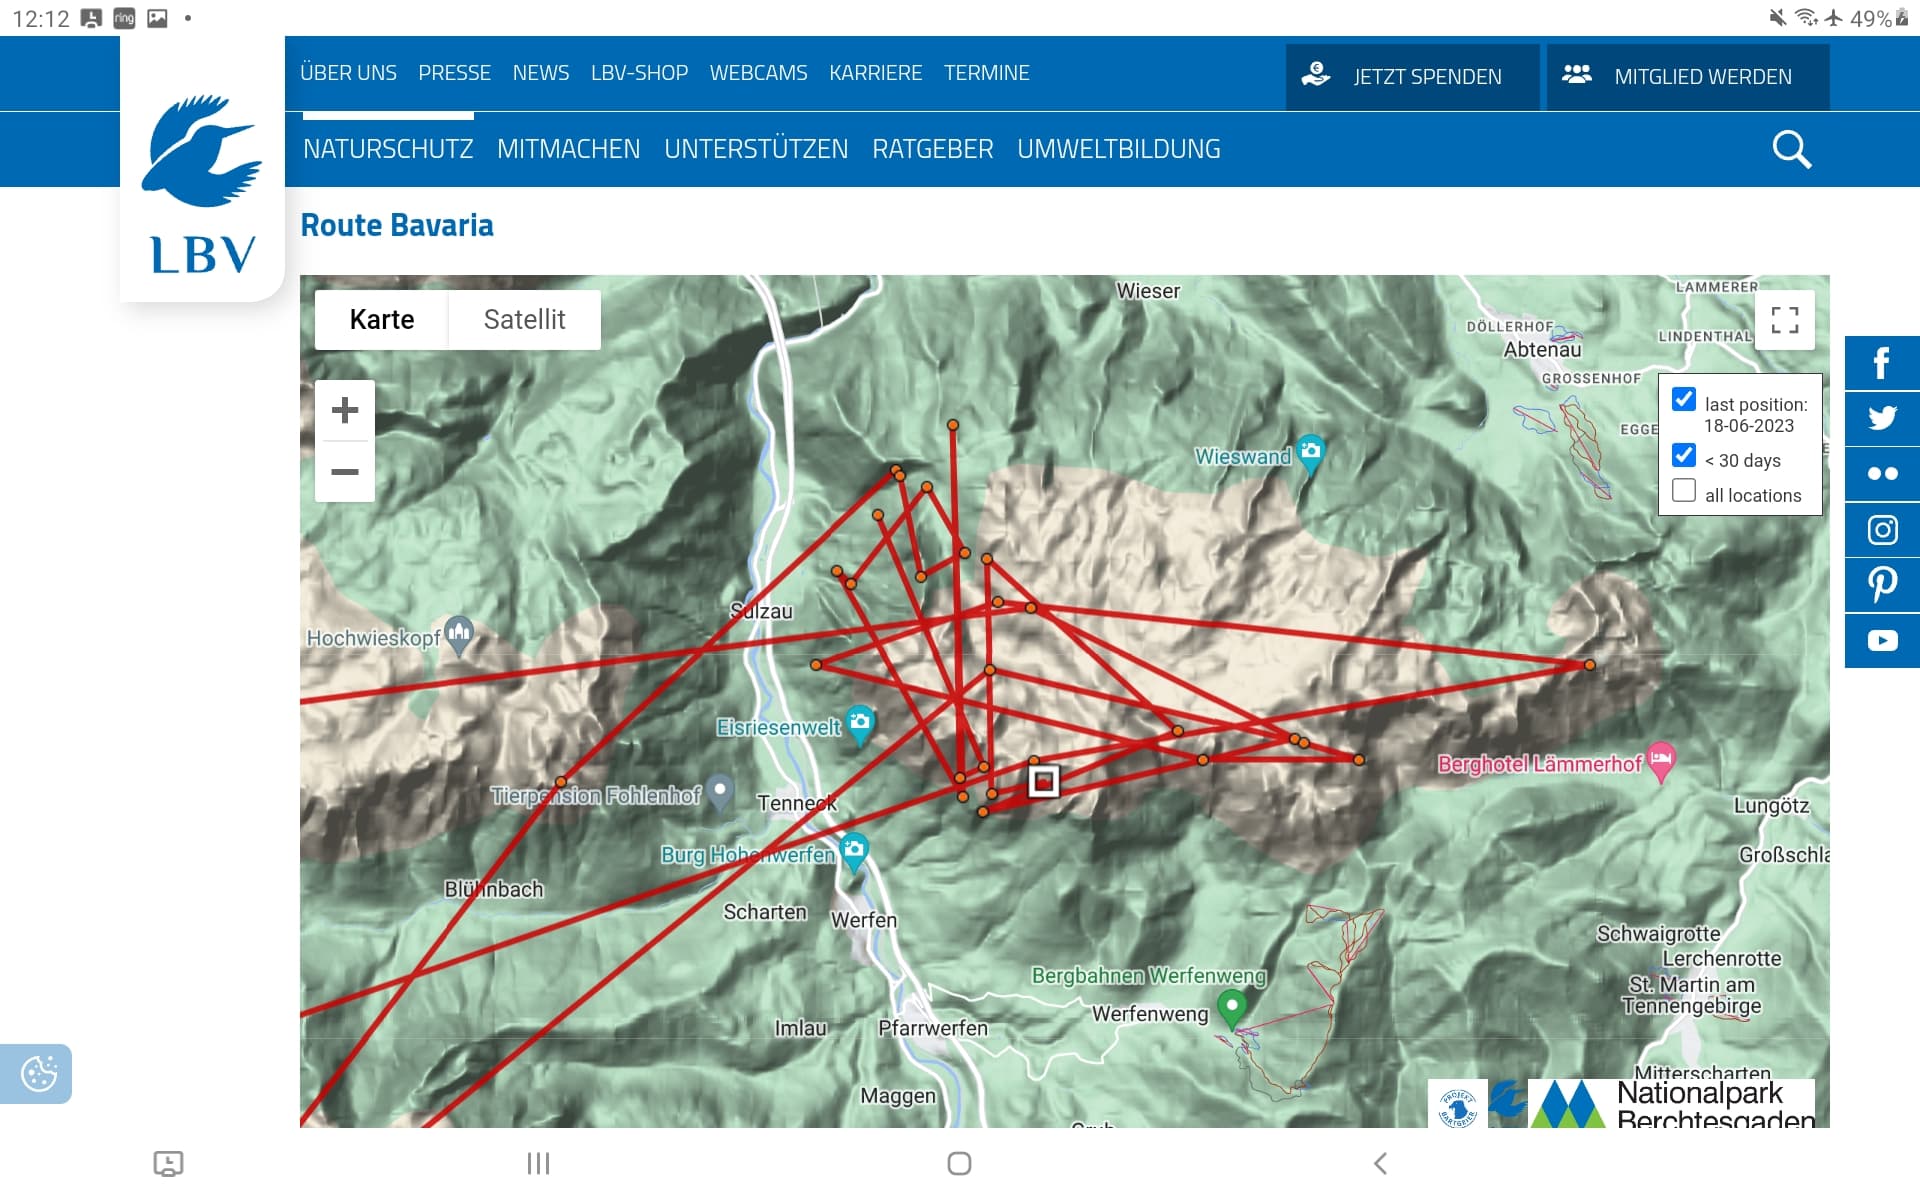Open the Twitter sidebar icon
The width and height of the screenshot is (1920, 1200).
(1882, 418)
